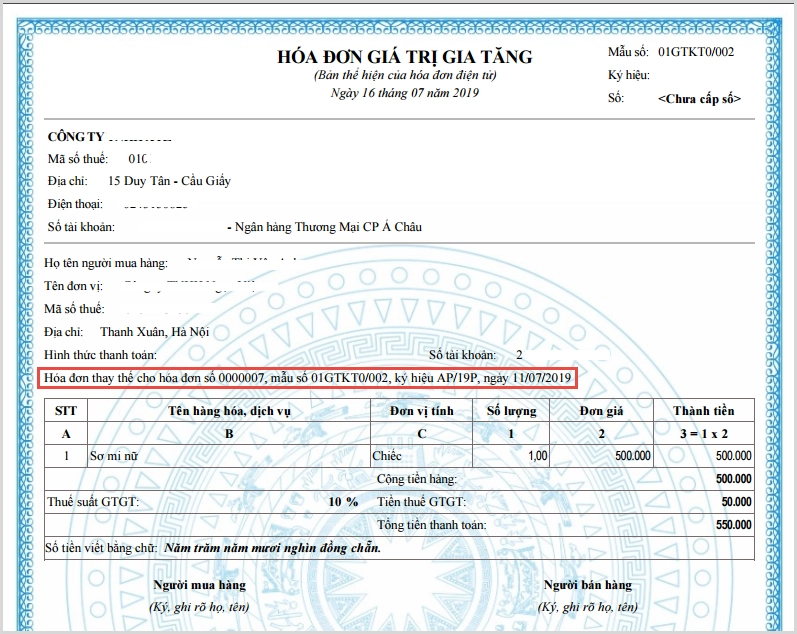
Task: Click the Đơn giá column header
Action: 603,411
